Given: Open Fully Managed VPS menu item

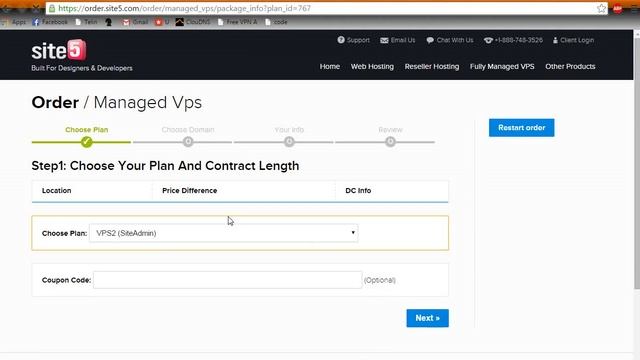Looking at the screenshot, I should tap(502, 67).
